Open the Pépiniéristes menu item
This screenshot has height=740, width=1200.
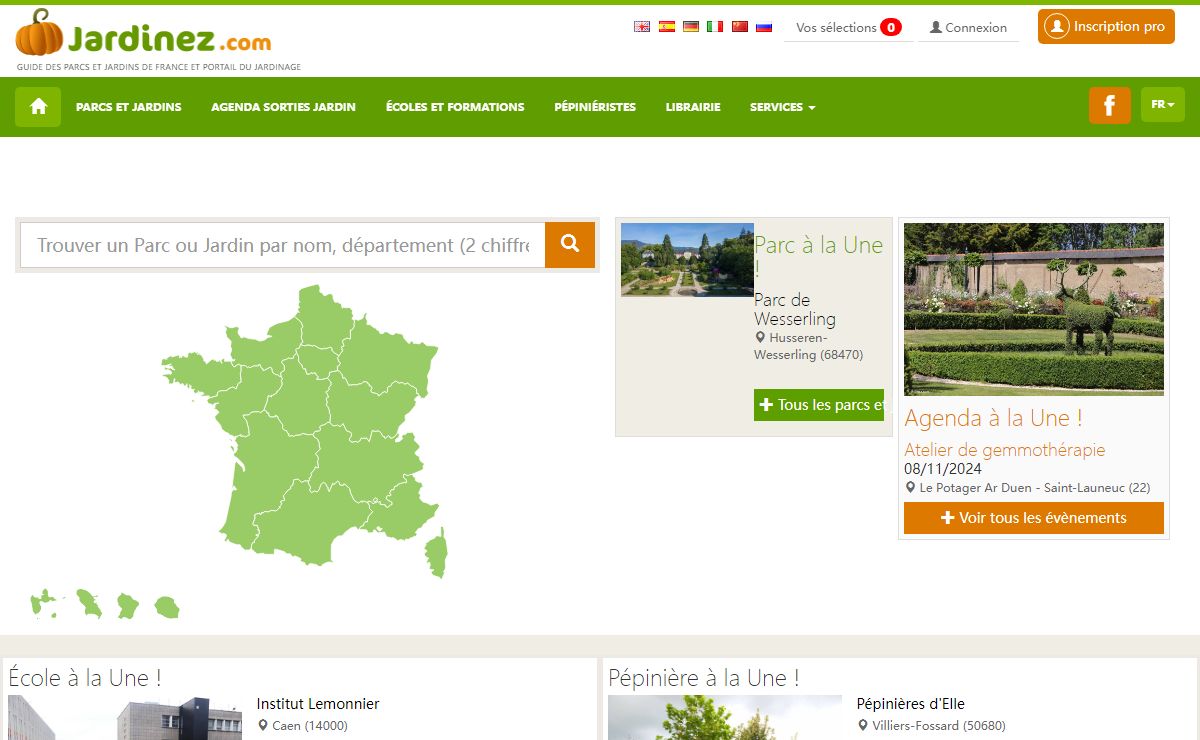pyautogui.click(x=595, y=107)
